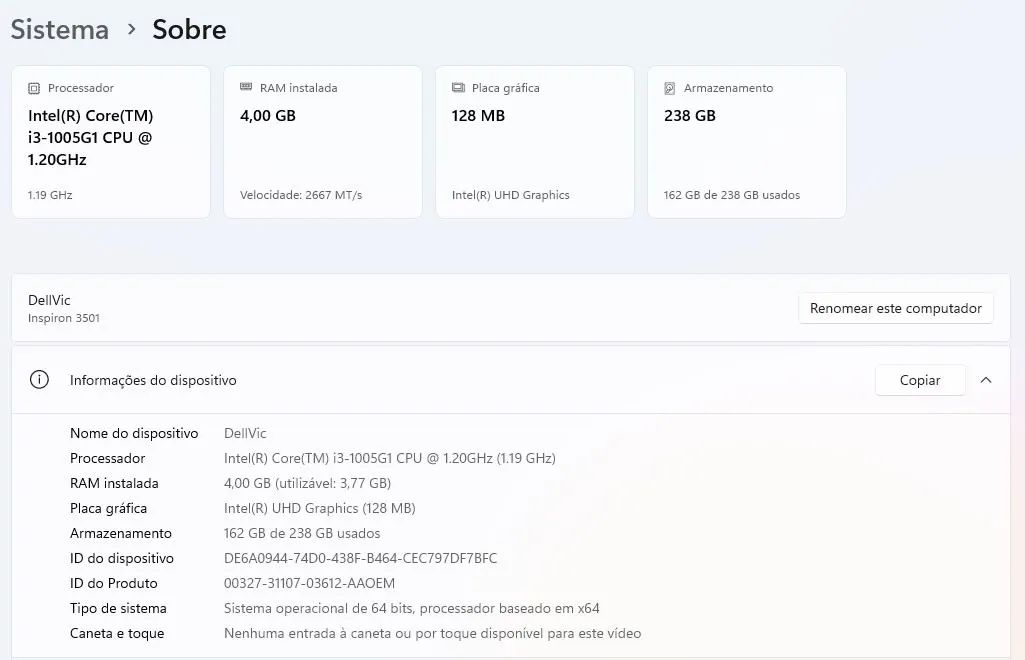Click Renomear este computador button
The width and height of the screenshot is (1025, 660).
pyautogui.click(x=896, y=308)
